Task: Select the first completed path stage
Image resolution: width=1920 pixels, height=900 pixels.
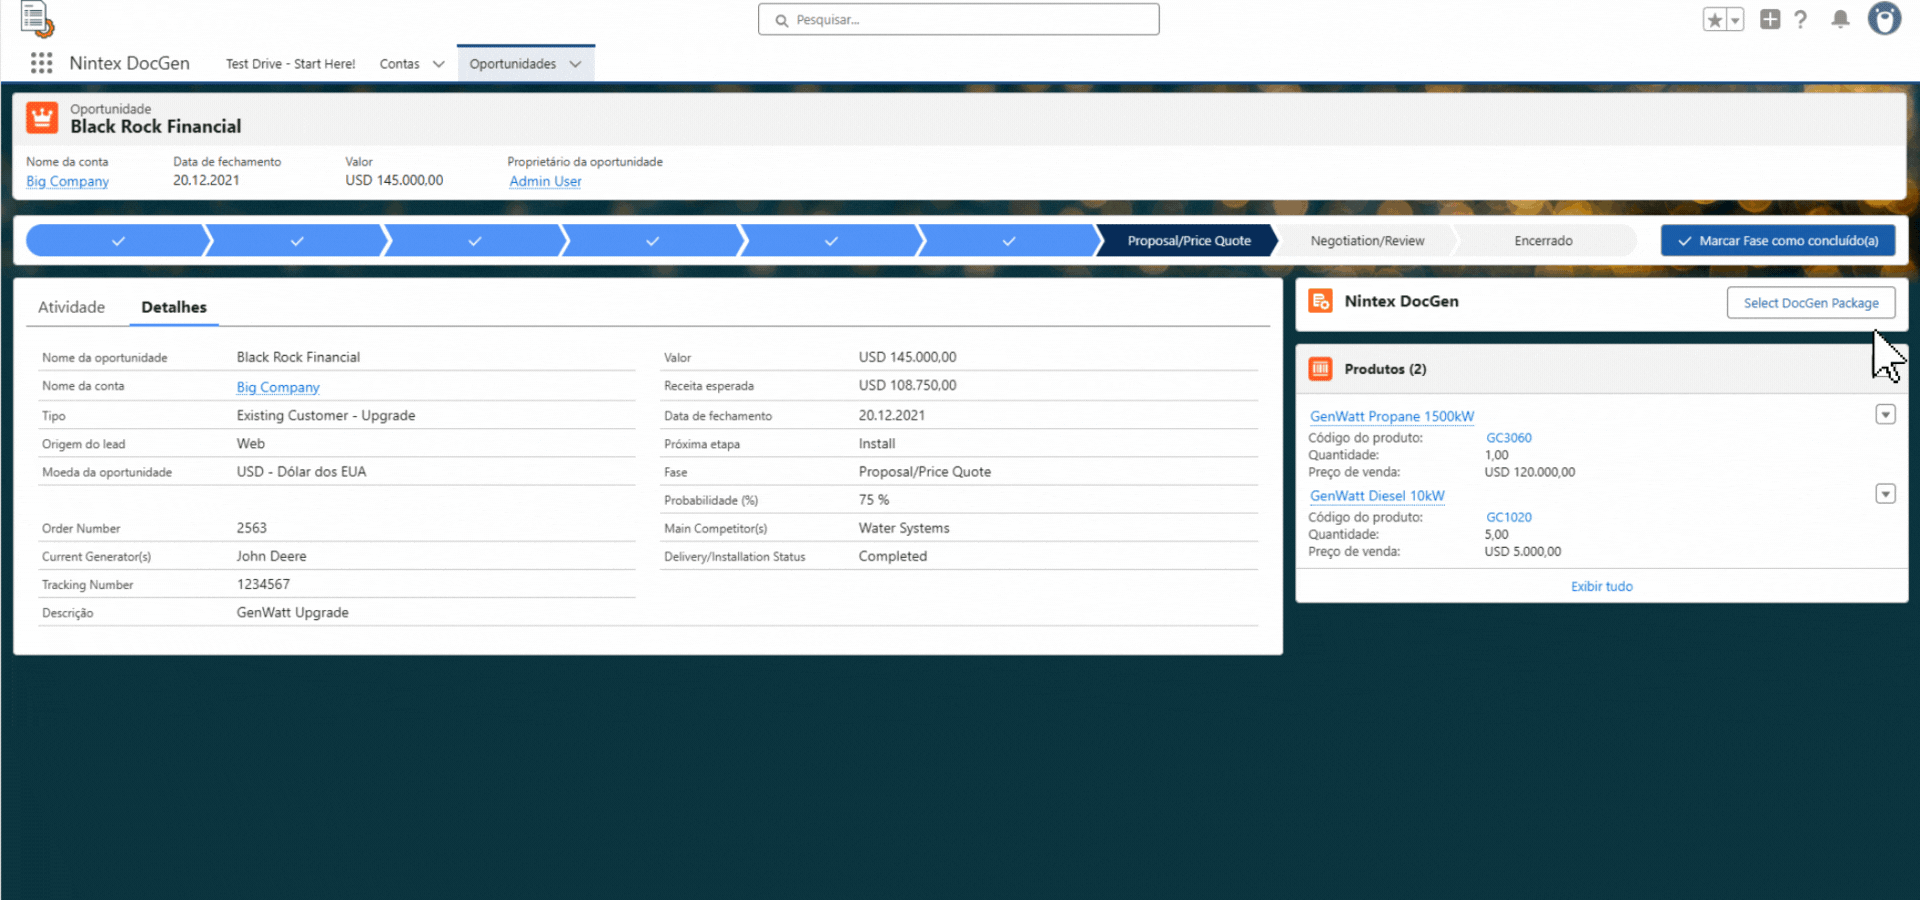Action: [x=118, y=241]
